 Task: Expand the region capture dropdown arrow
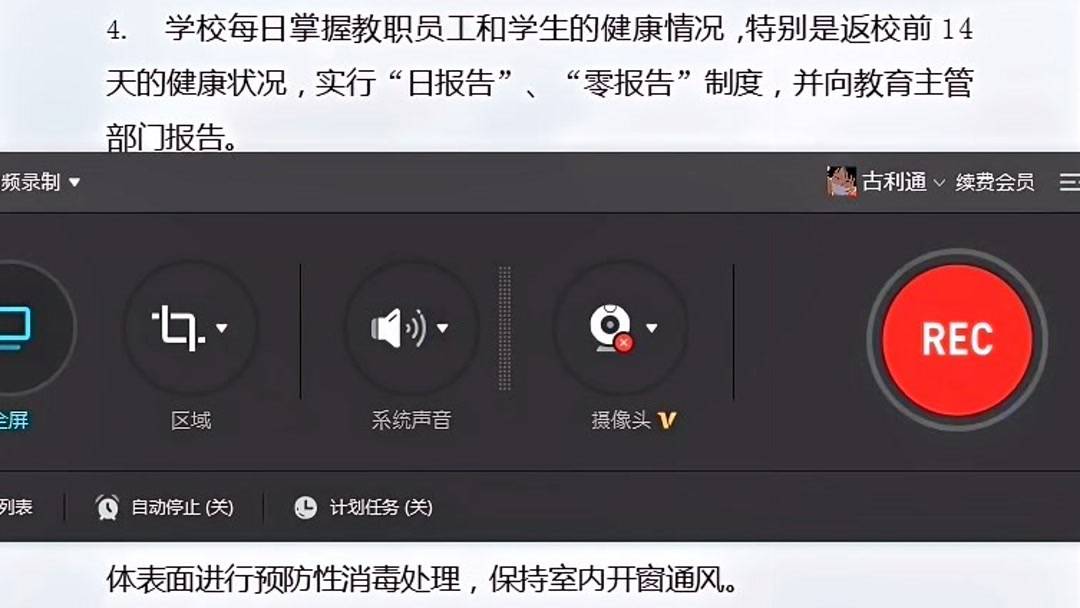[222, 328]
